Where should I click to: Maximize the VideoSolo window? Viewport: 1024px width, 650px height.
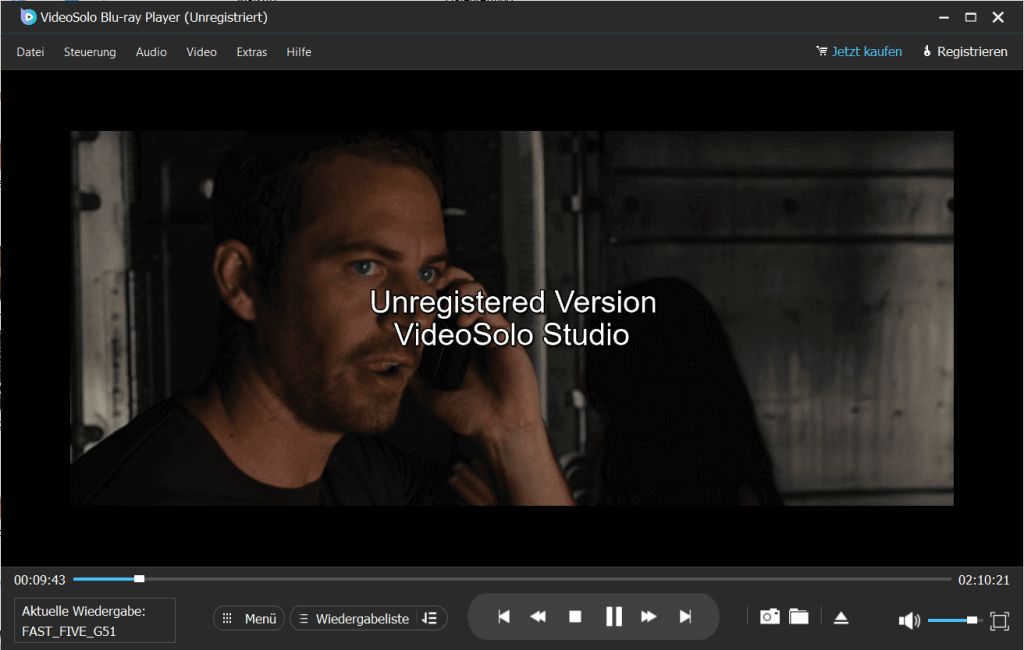click(970, 18)
